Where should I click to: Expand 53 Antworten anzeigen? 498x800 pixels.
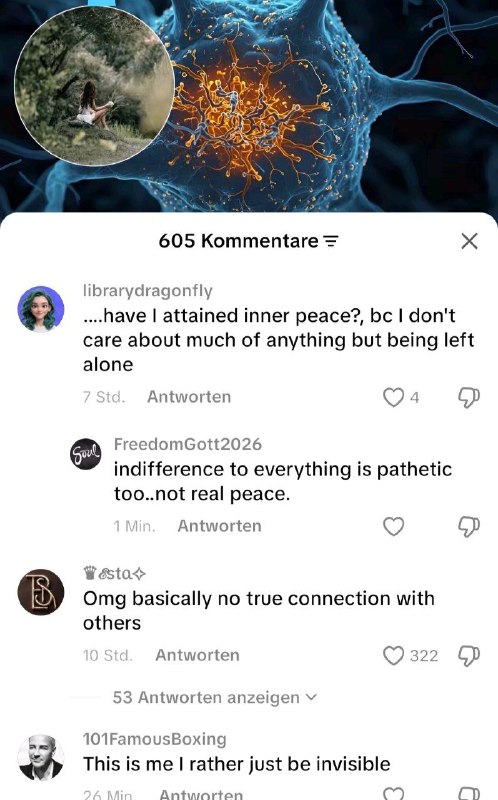click(x=214, y=697)
